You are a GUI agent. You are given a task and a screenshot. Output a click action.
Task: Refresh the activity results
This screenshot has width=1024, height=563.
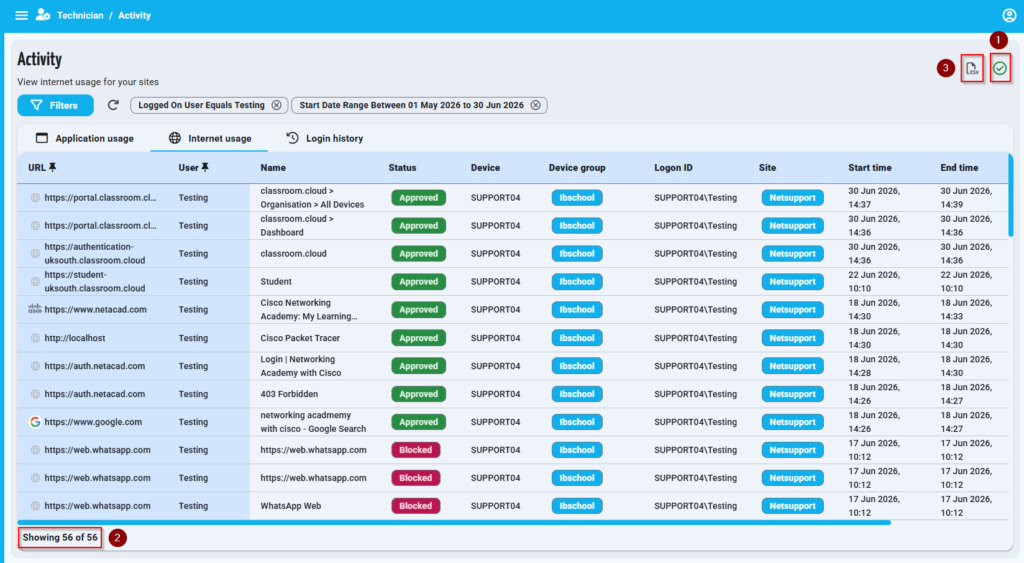(113, 105)
